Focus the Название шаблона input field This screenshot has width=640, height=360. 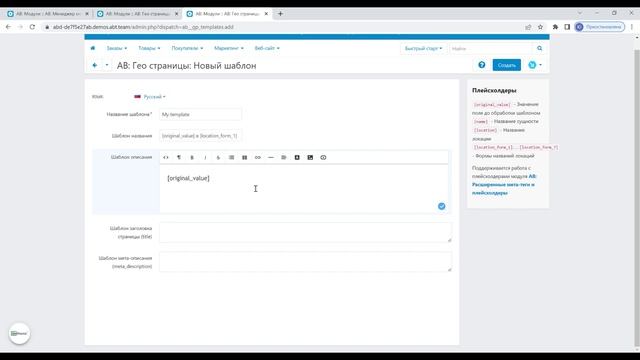(x=200, y=114)
